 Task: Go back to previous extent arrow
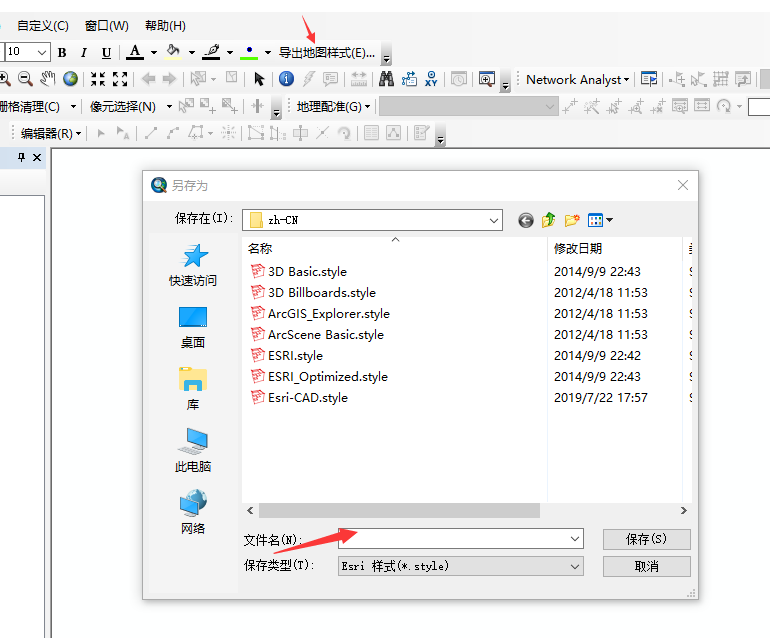point(148,79)
